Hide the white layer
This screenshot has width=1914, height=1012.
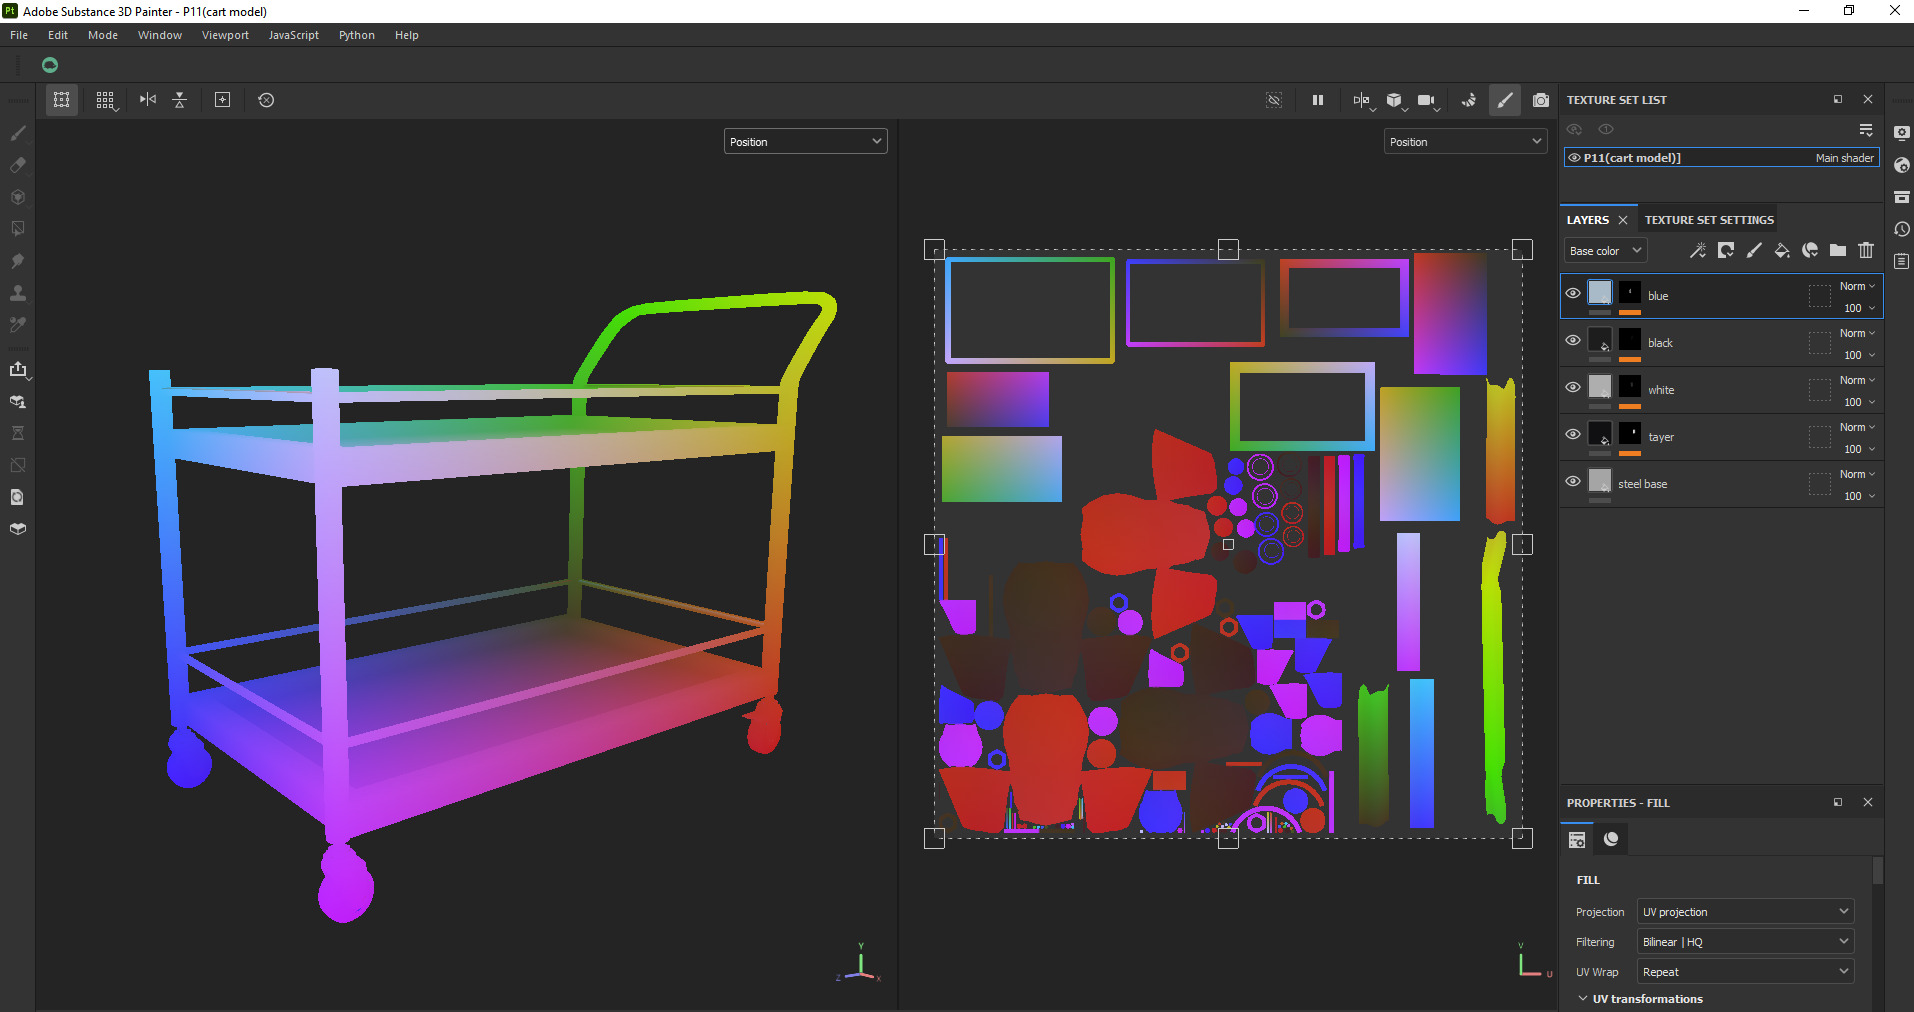click(x=1573, y=388)
